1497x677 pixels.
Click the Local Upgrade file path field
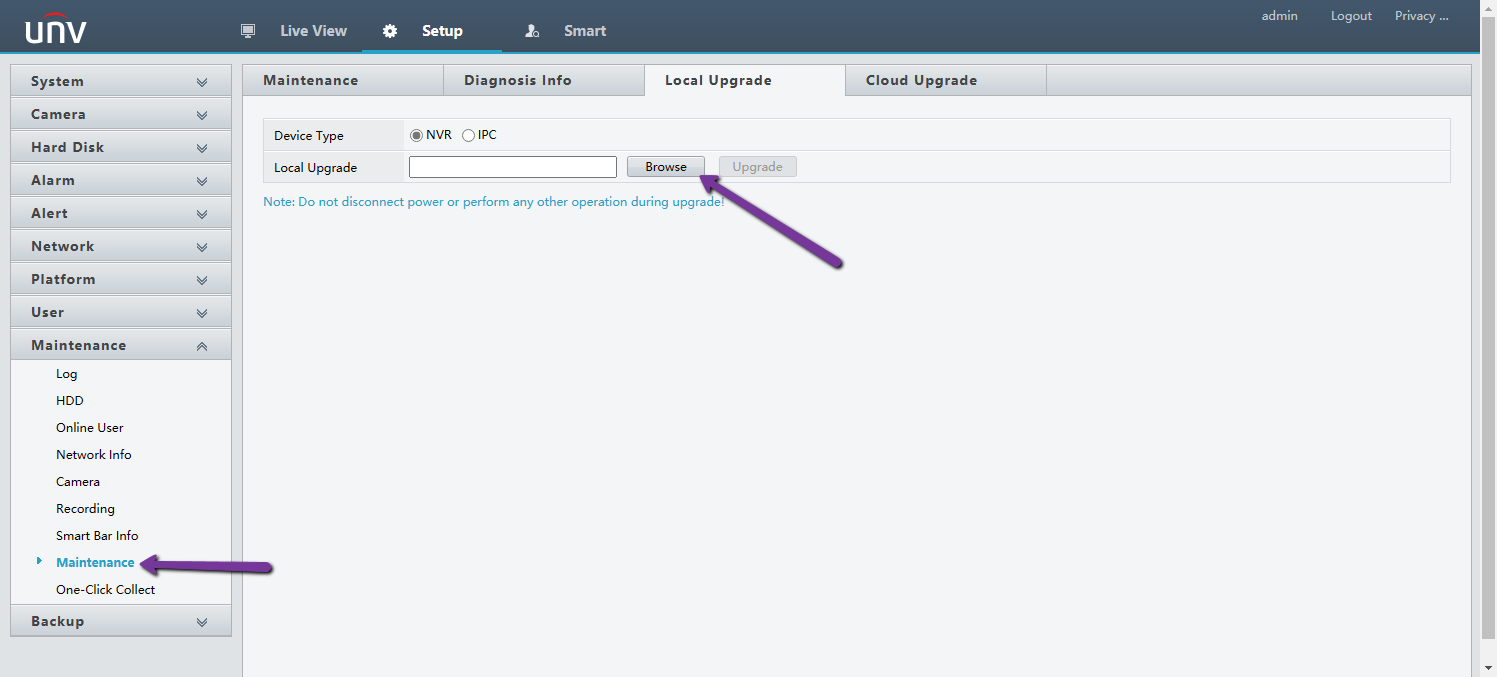[512, 167]
